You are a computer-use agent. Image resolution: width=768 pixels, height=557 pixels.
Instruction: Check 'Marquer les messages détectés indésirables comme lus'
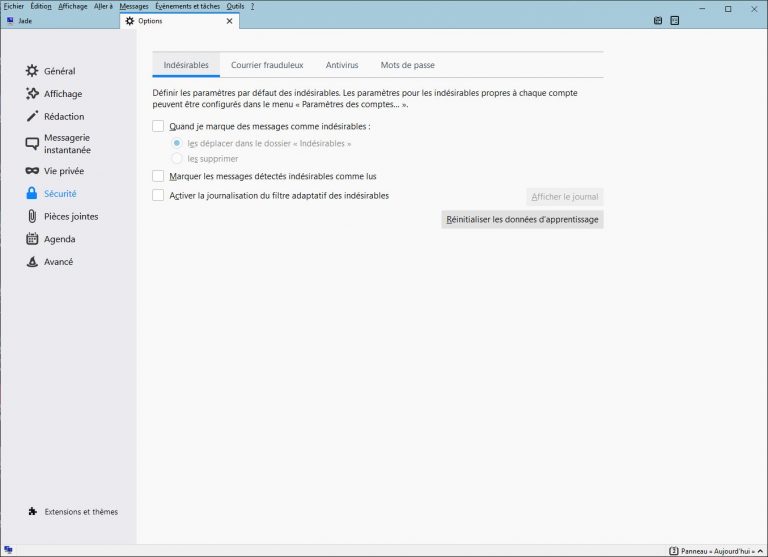pos(158,176)
